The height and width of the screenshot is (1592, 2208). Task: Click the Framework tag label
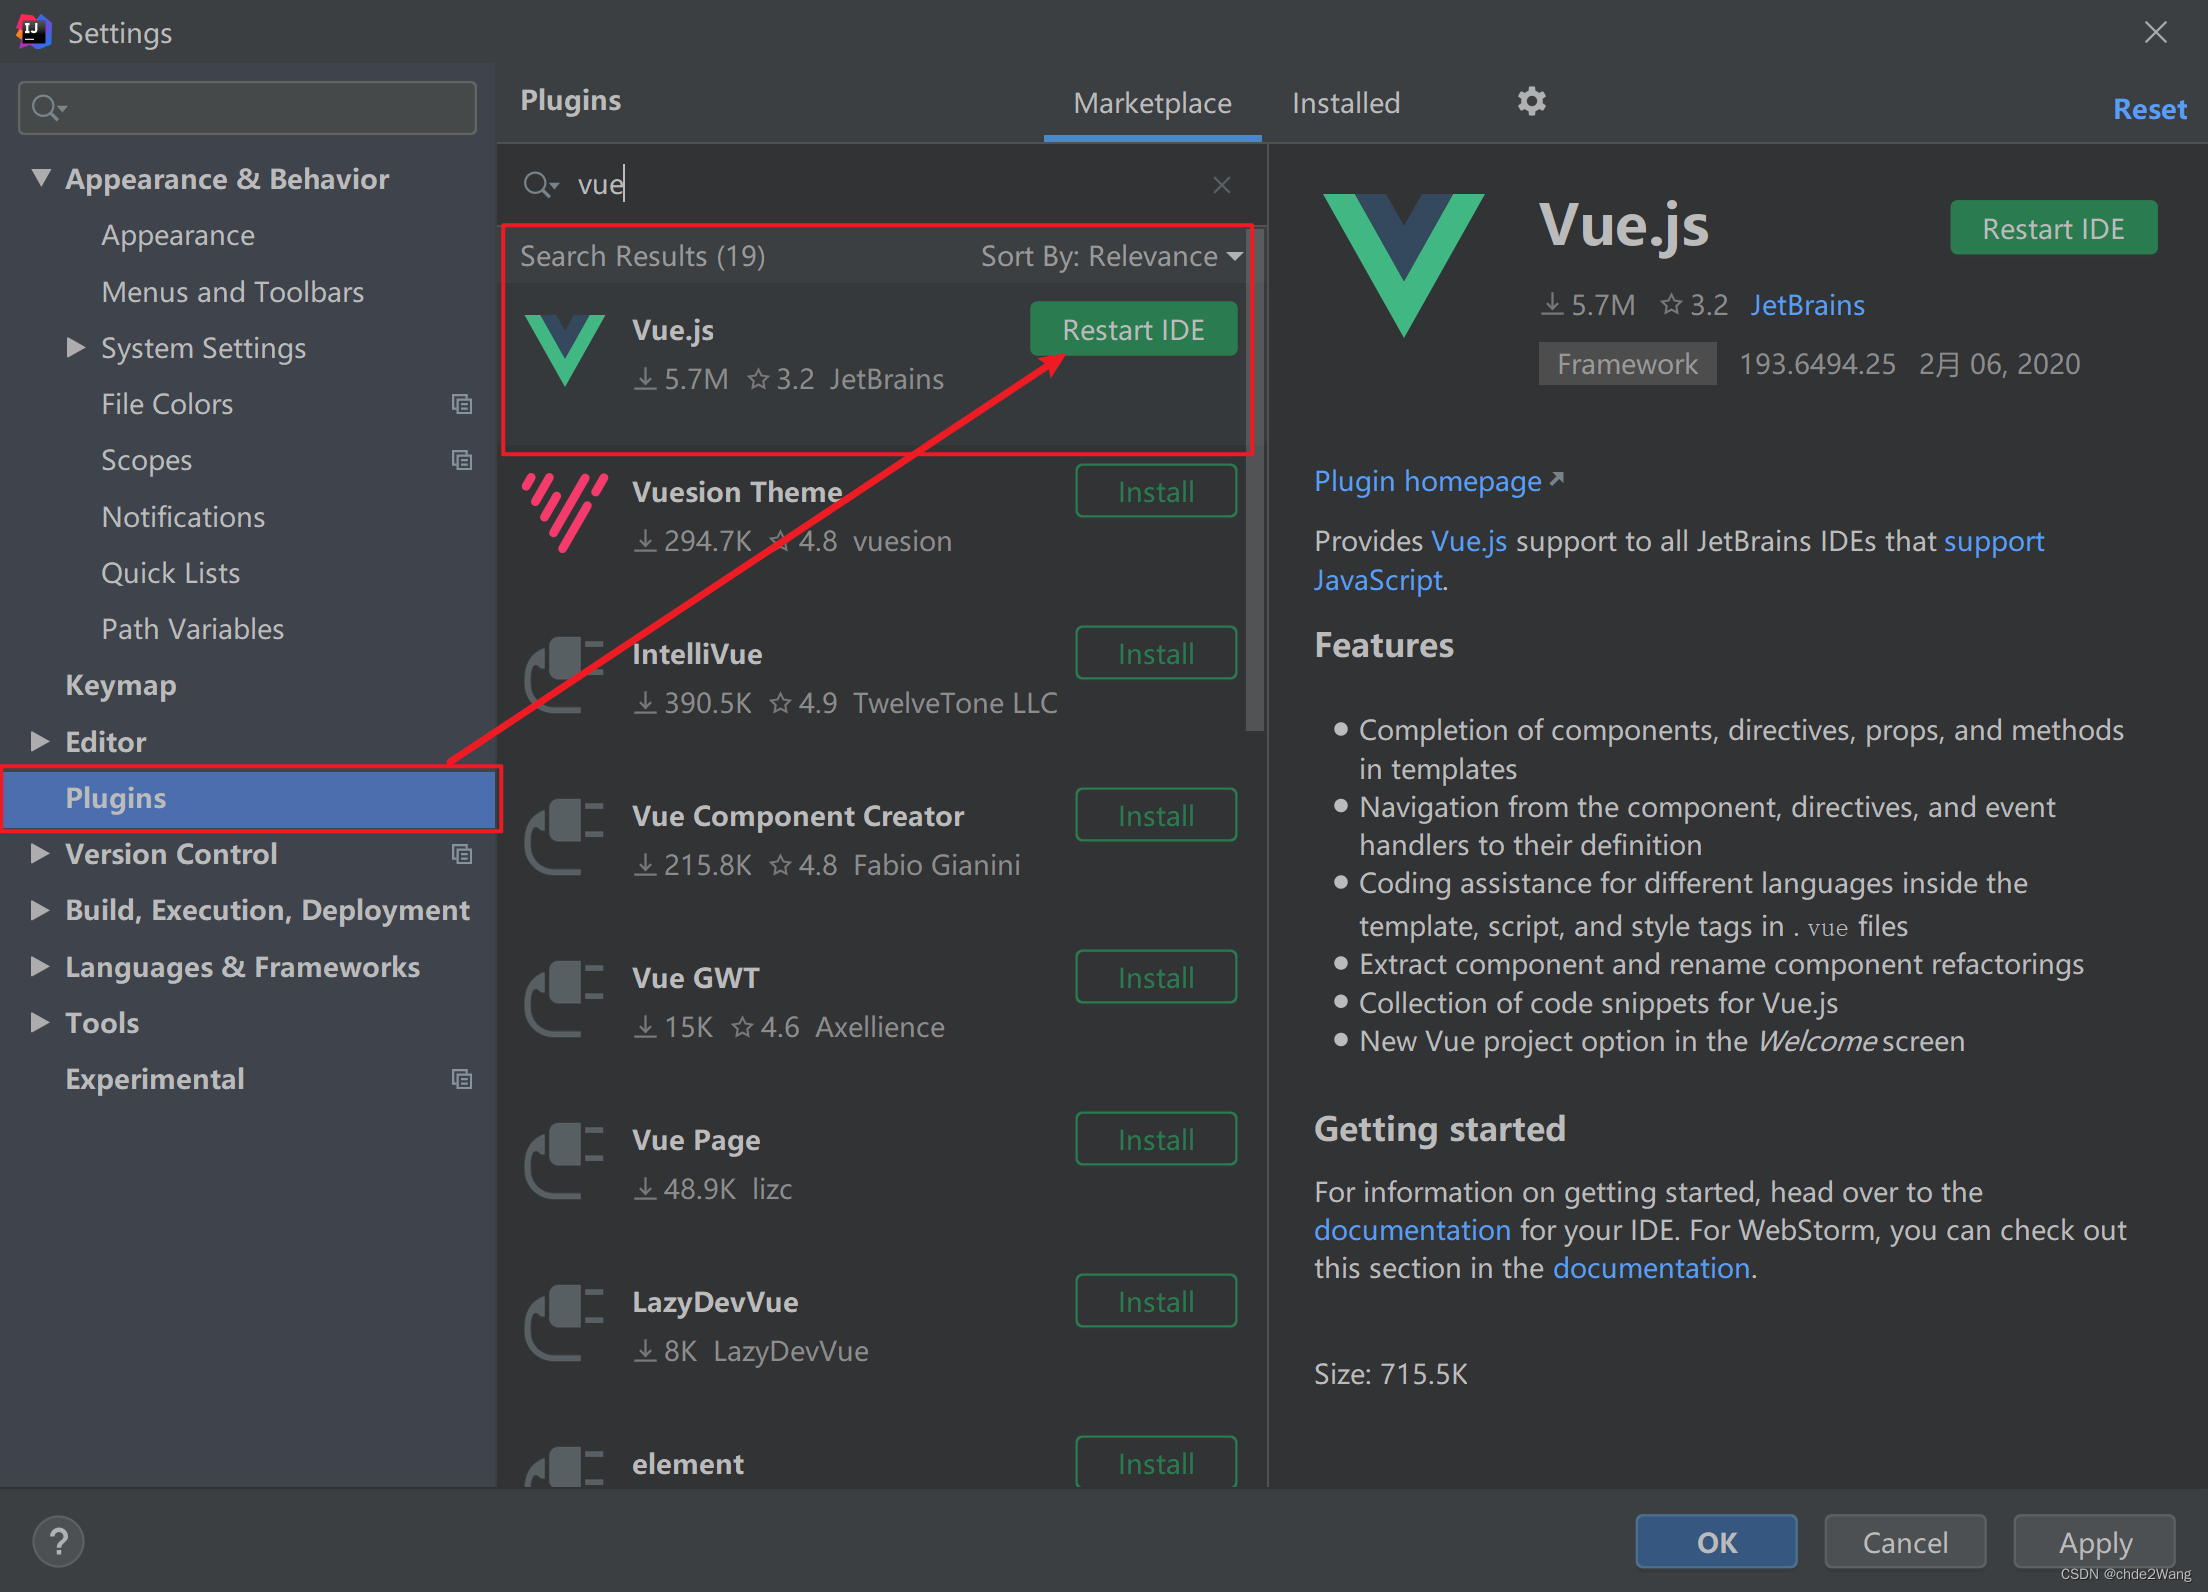click(x=1627, y=364)
